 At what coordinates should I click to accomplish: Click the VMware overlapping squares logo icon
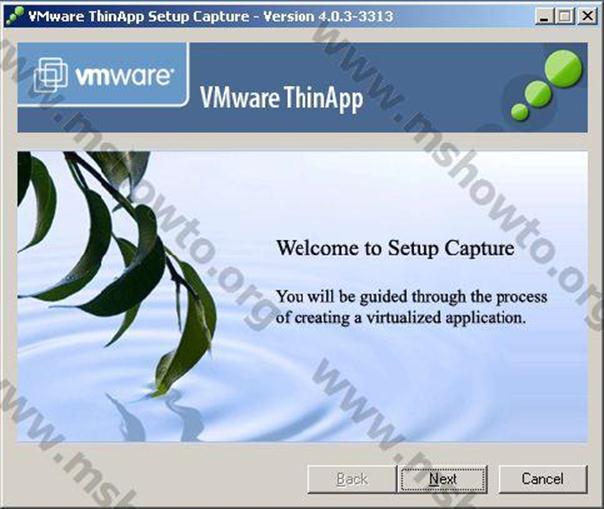[x=52, y=75]
